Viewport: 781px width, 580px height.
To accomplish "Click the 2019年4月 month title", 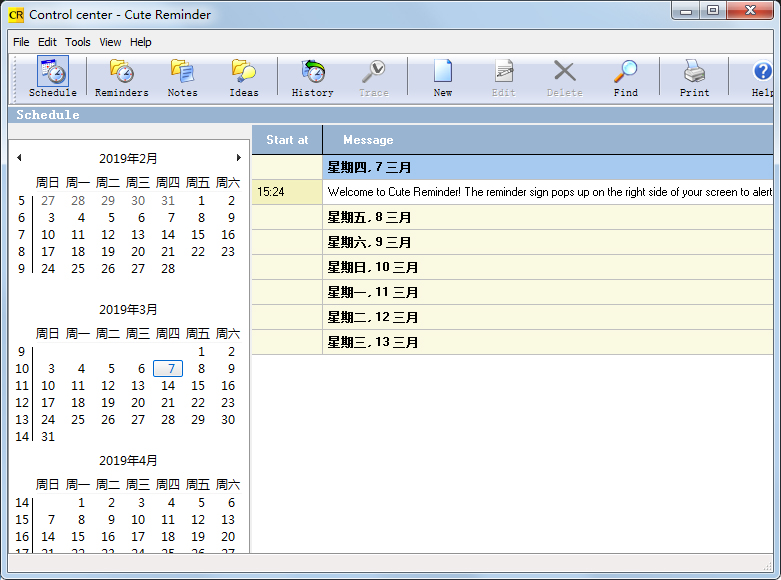I will [128, 460].
